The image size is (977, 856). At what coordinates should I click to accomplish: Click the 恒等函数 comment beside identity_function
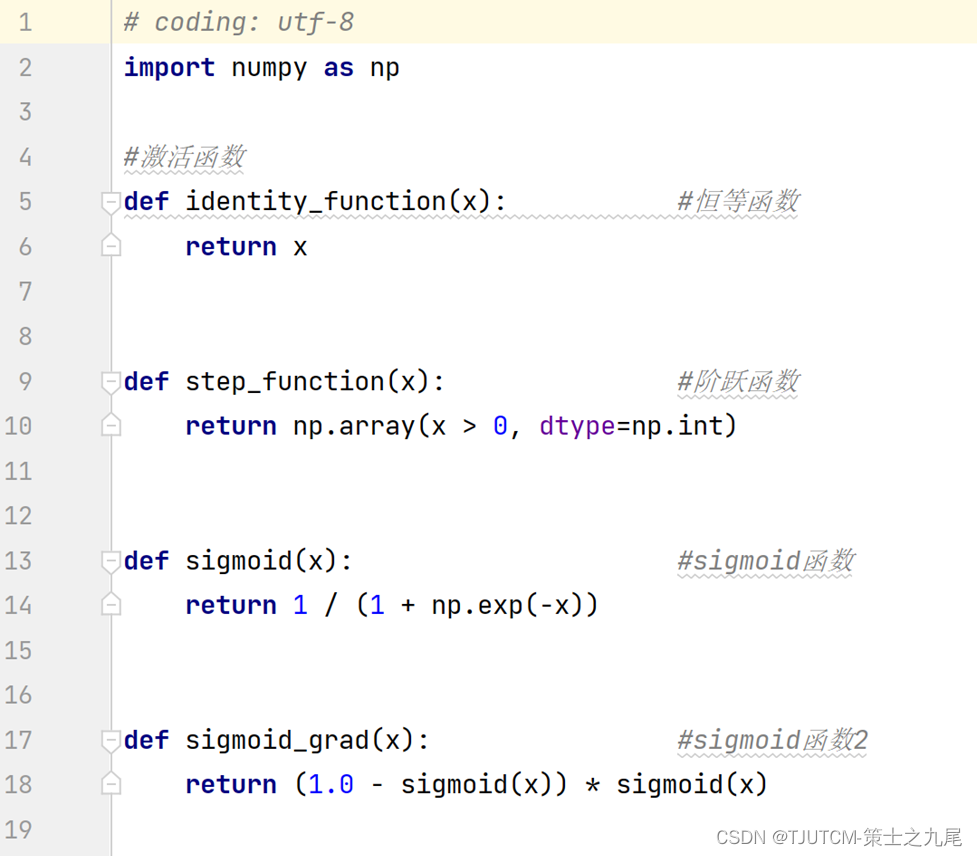coord(736,201)
